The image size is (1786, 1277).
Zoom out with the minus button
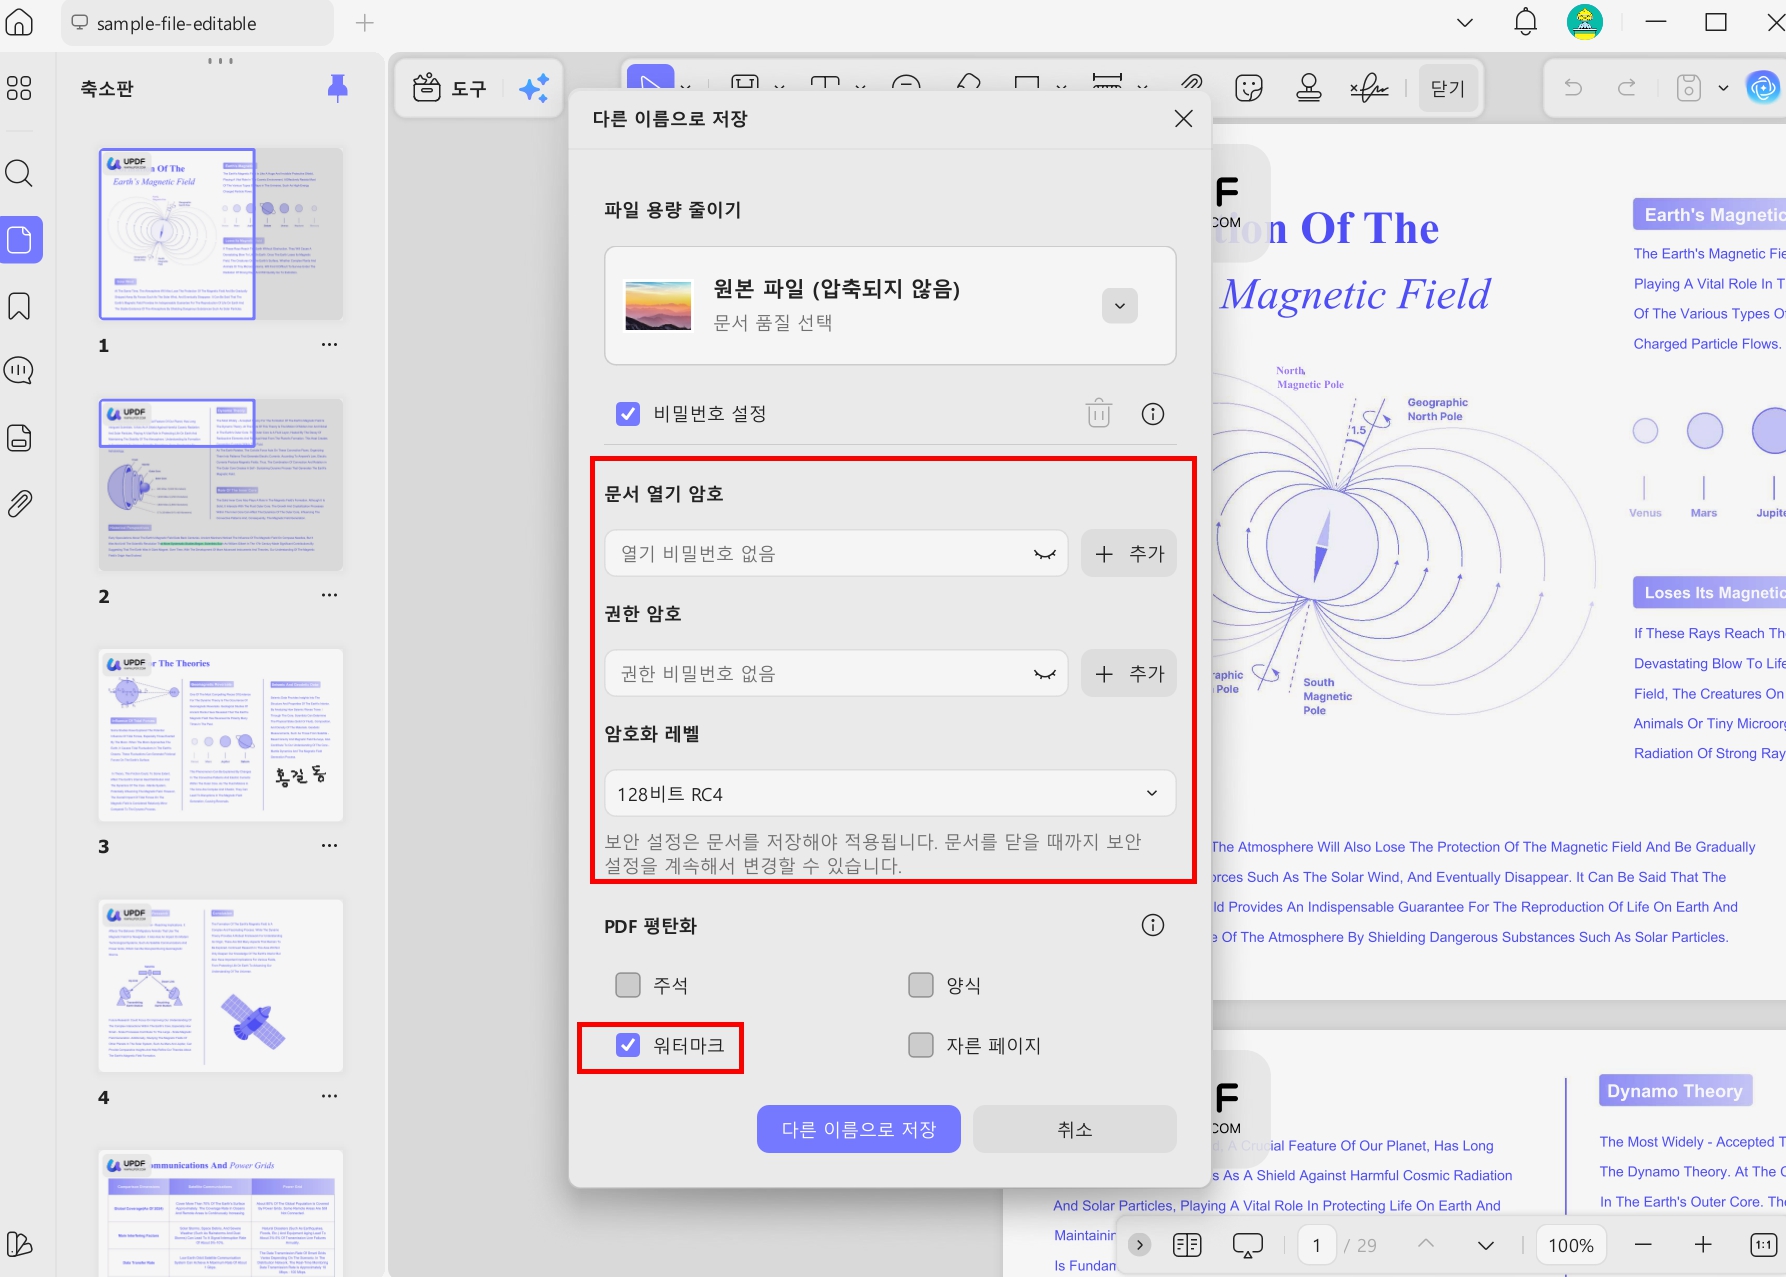click(1643, 1245)
